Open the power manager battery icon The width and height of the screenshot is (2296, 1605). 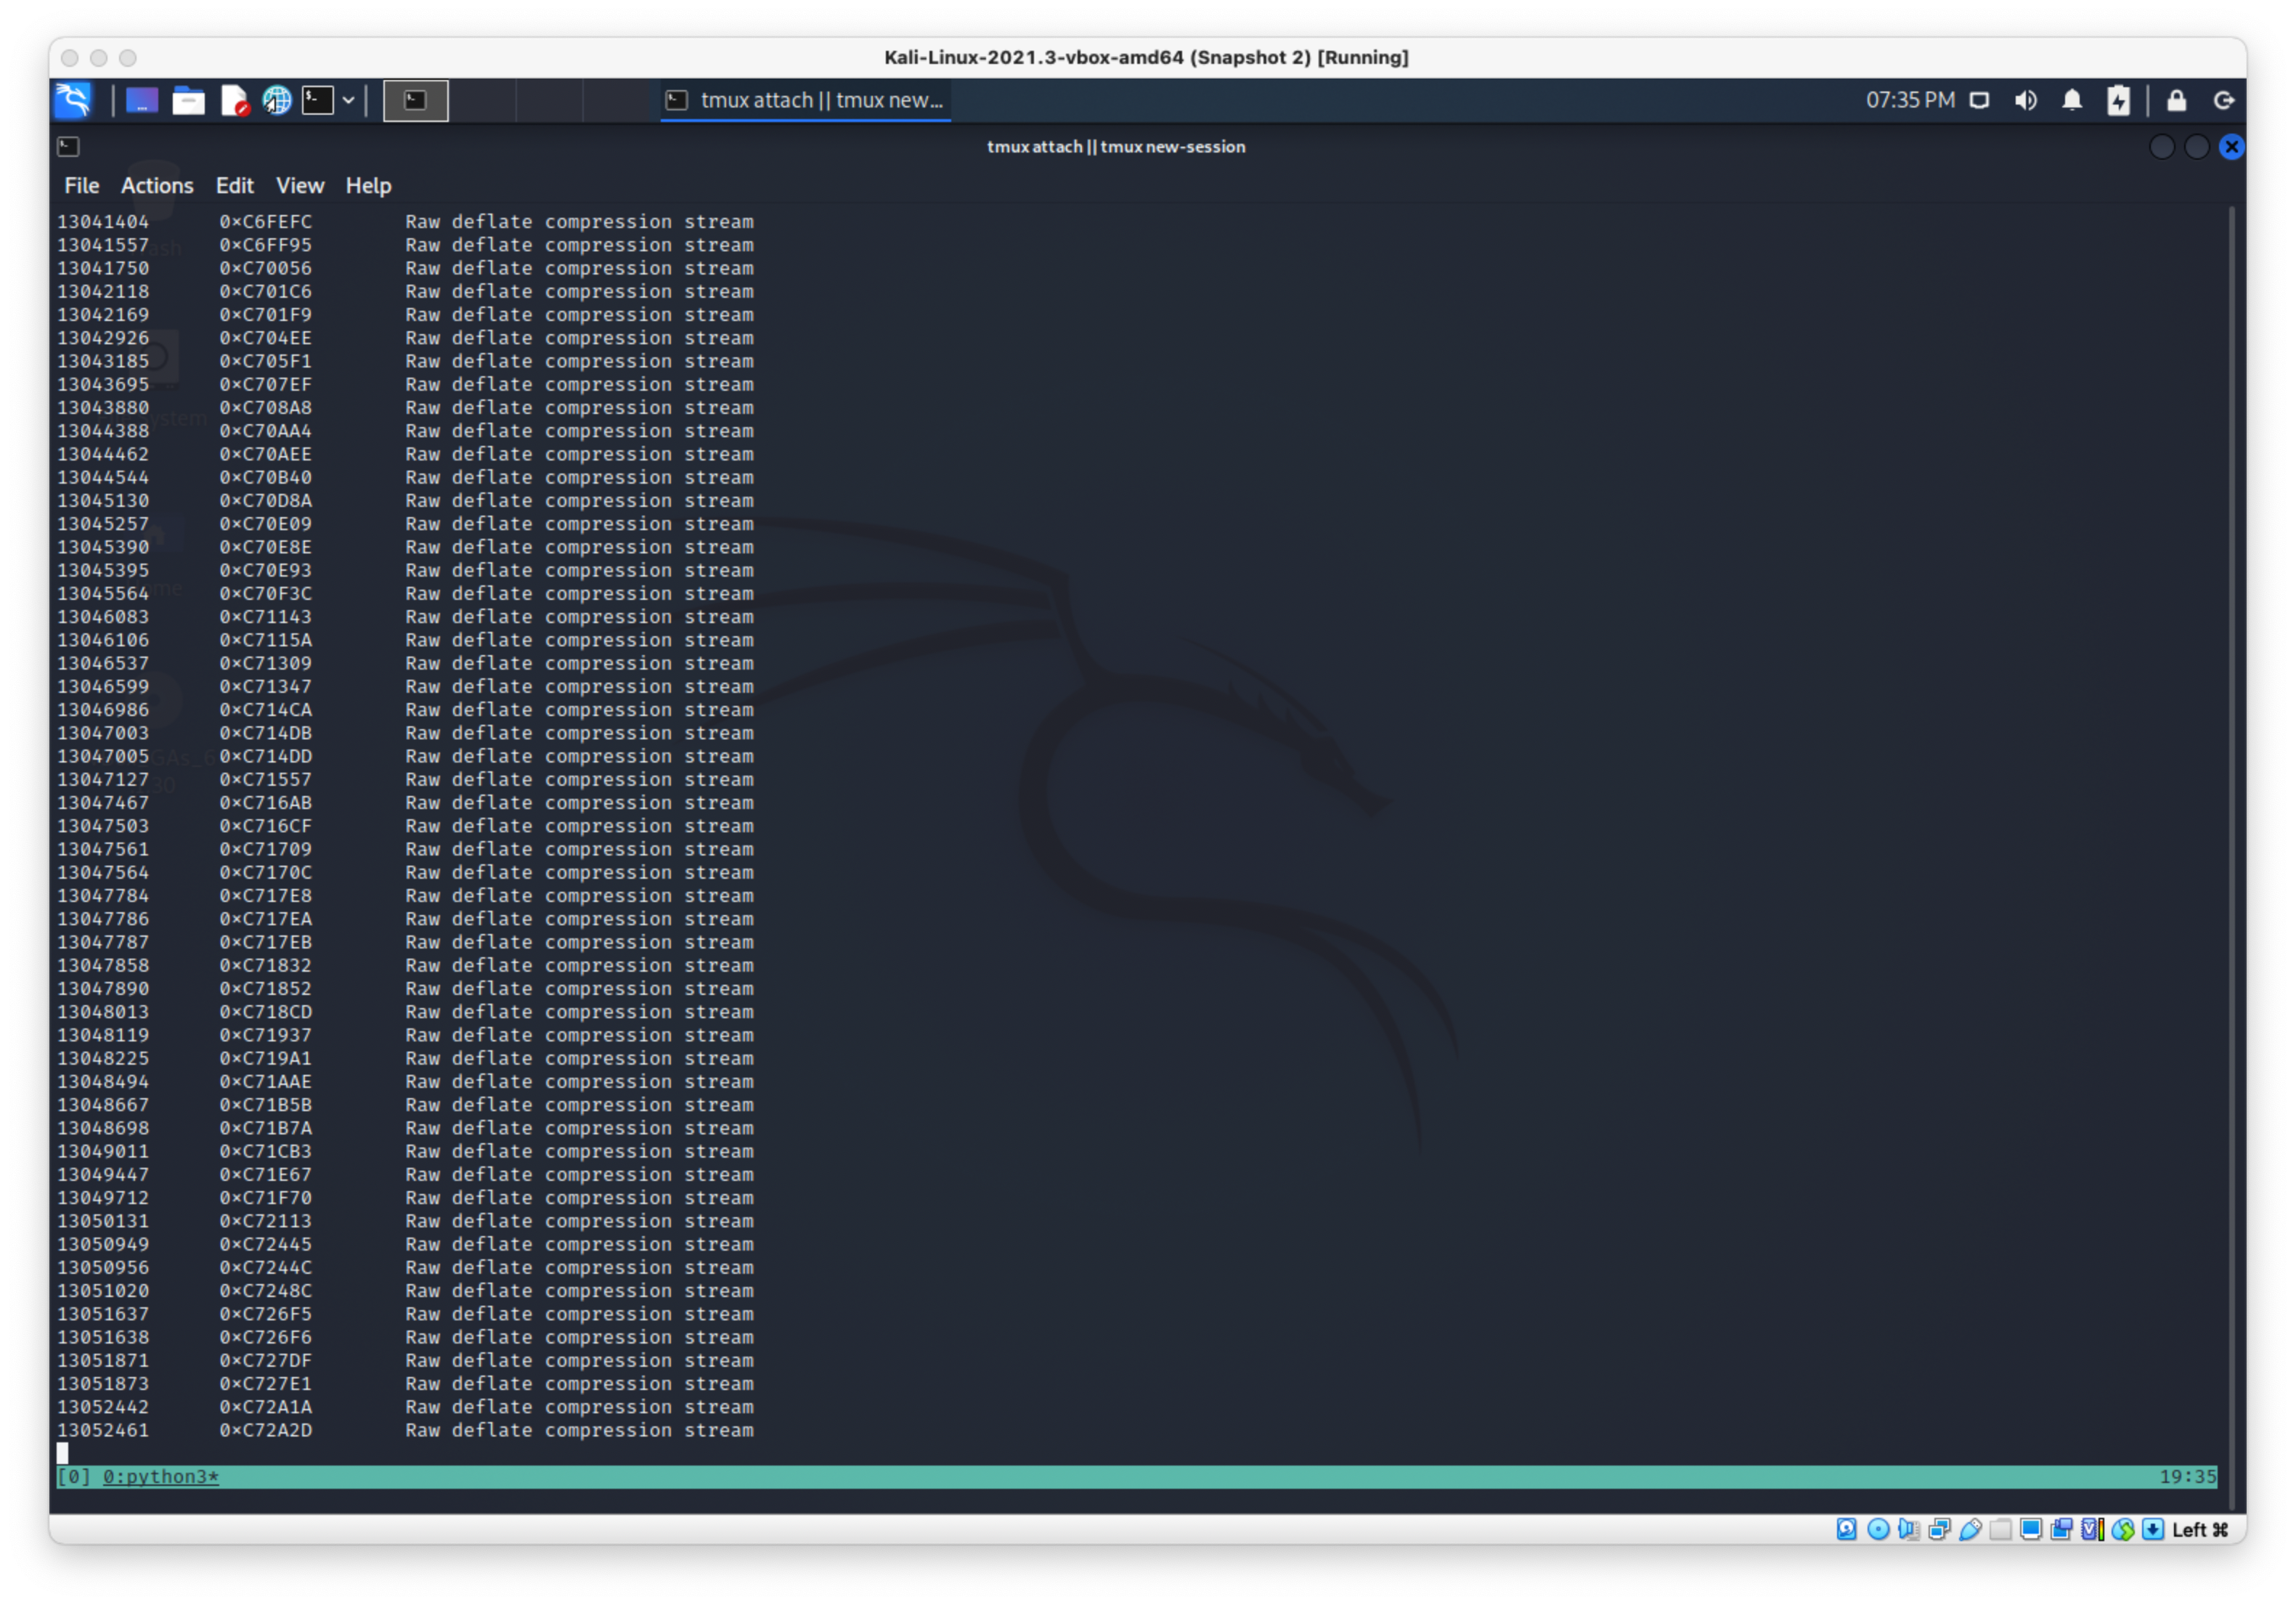pos(2118,100)
